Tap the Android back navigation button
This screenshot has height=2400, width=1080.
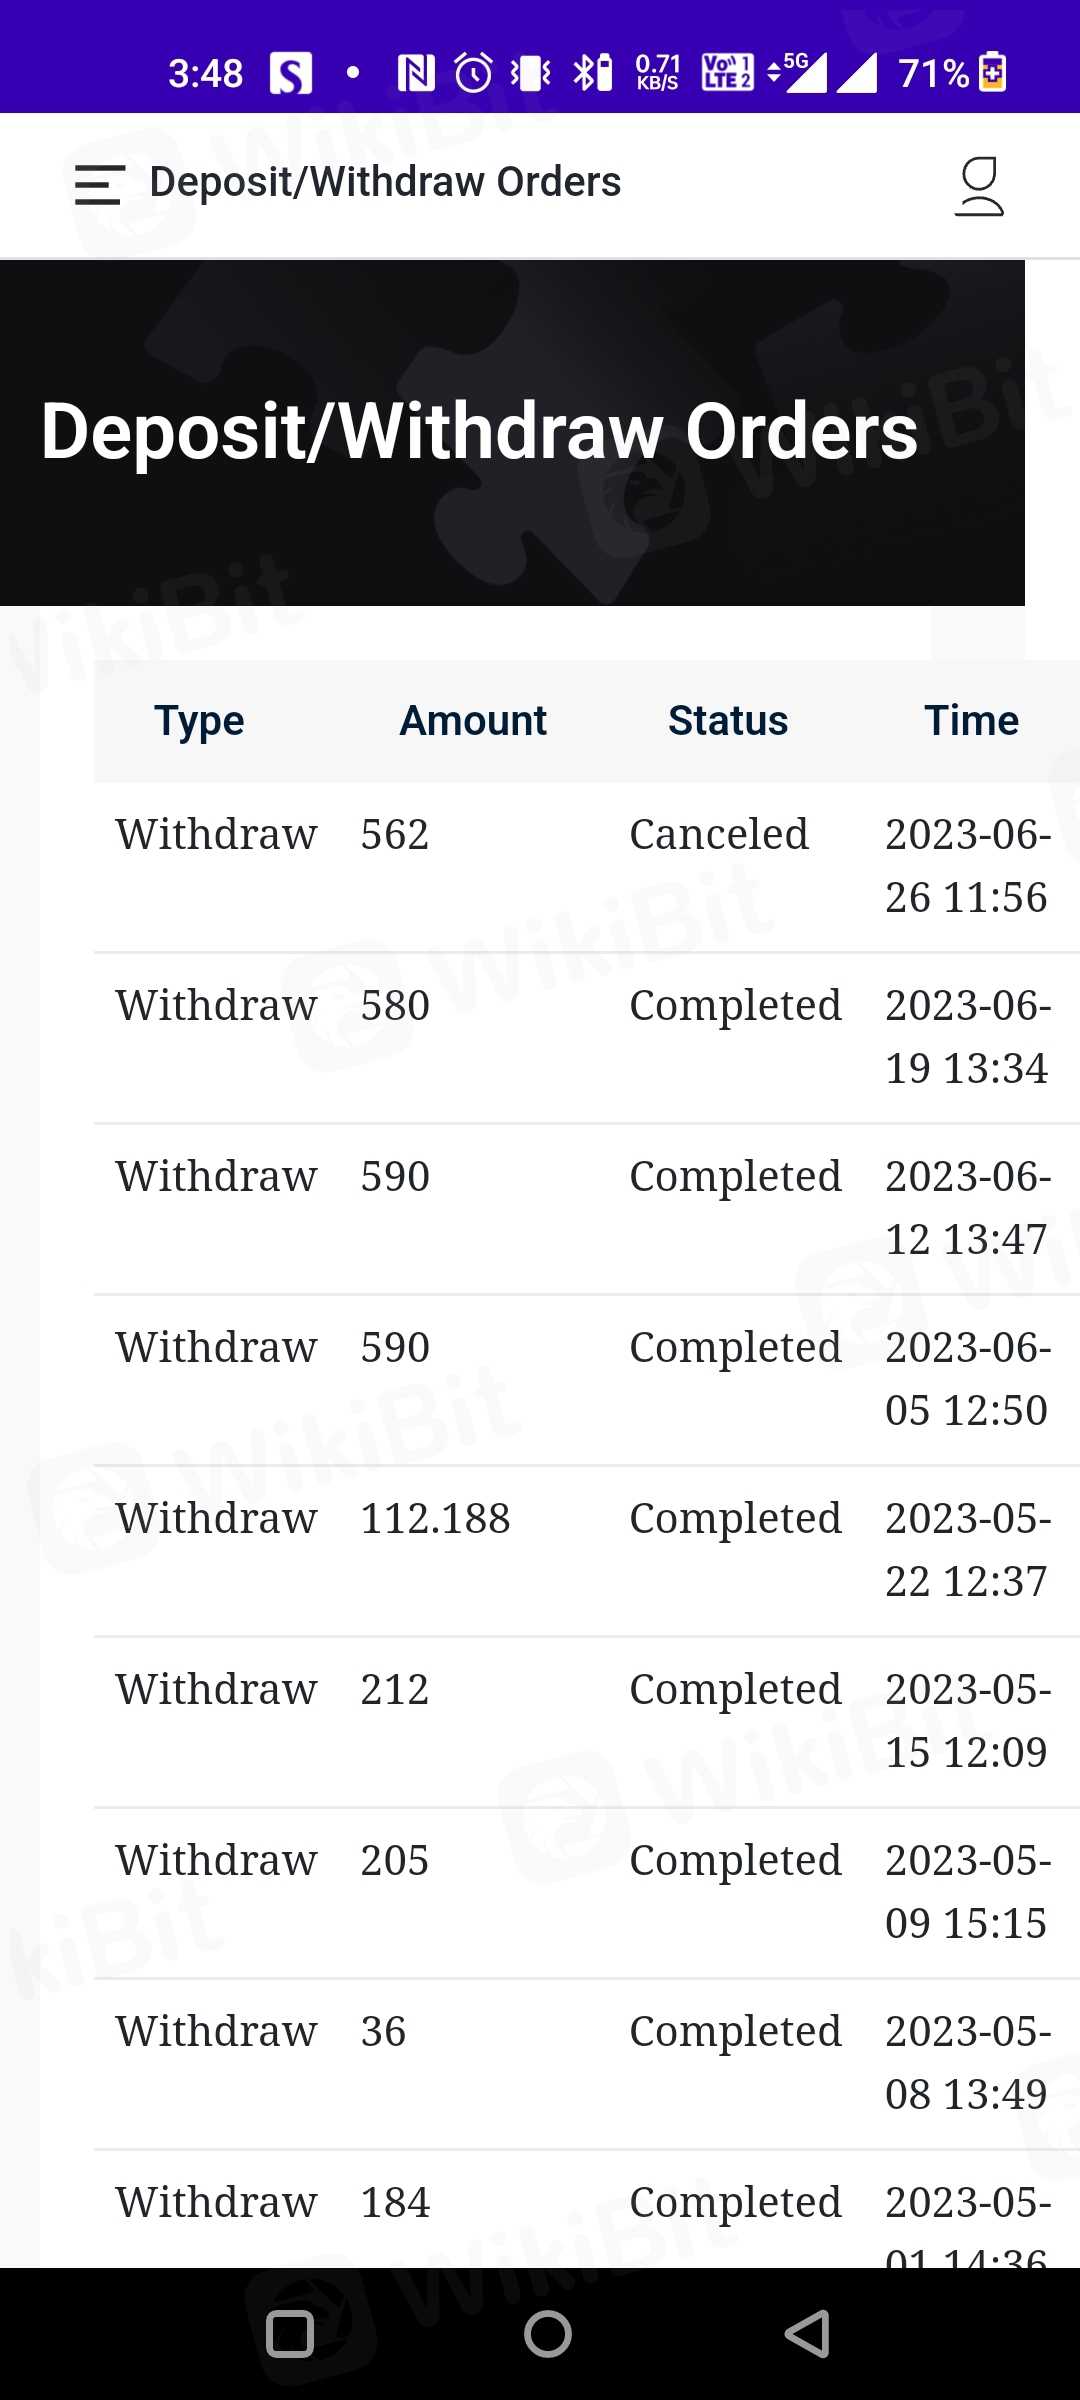(x=807, y=2334)
